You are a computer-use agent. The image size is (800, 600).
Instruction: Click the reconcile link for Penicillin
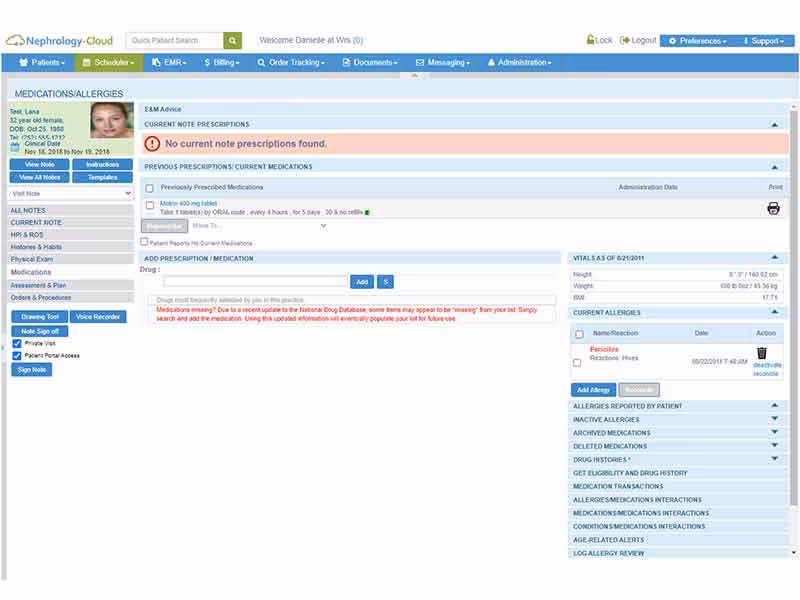pos(766,374)
